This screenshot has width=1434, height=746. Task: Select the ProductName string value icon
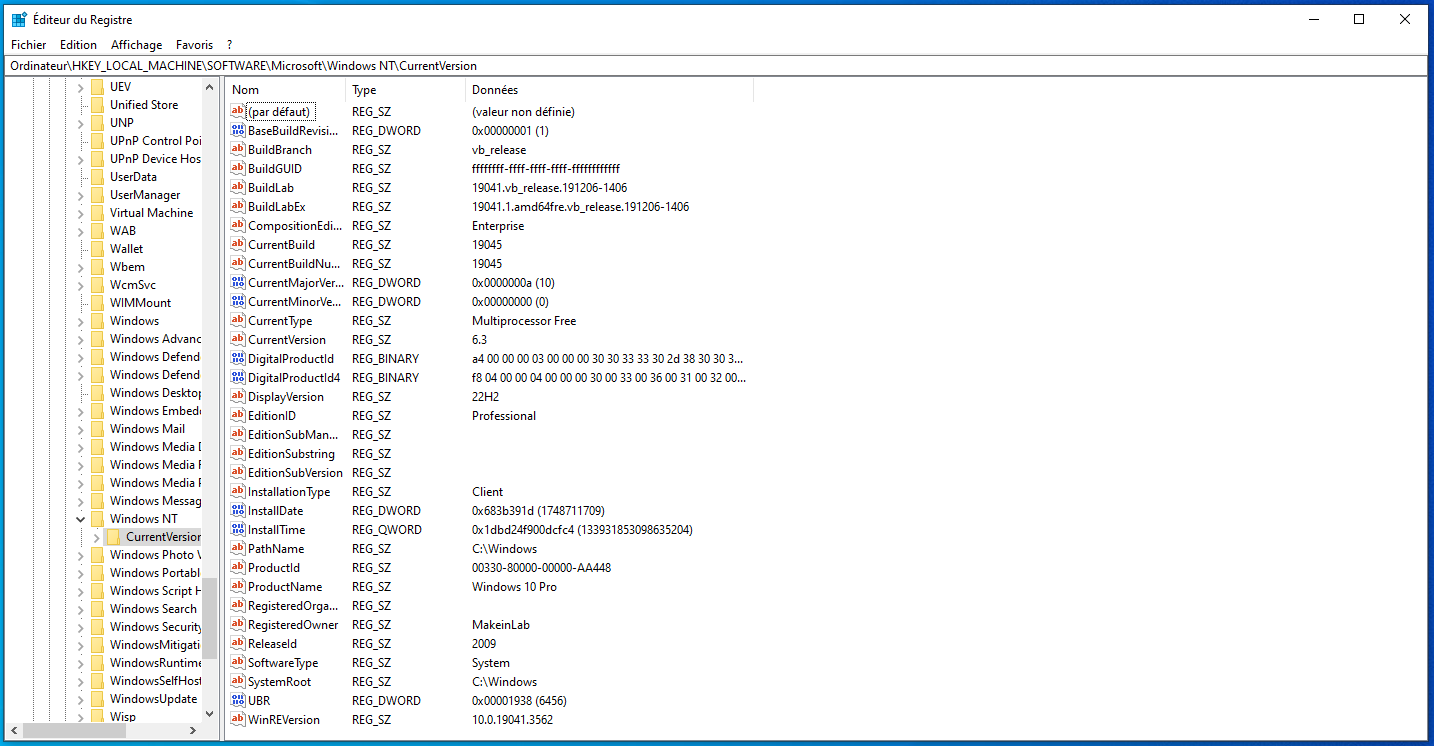238,587
